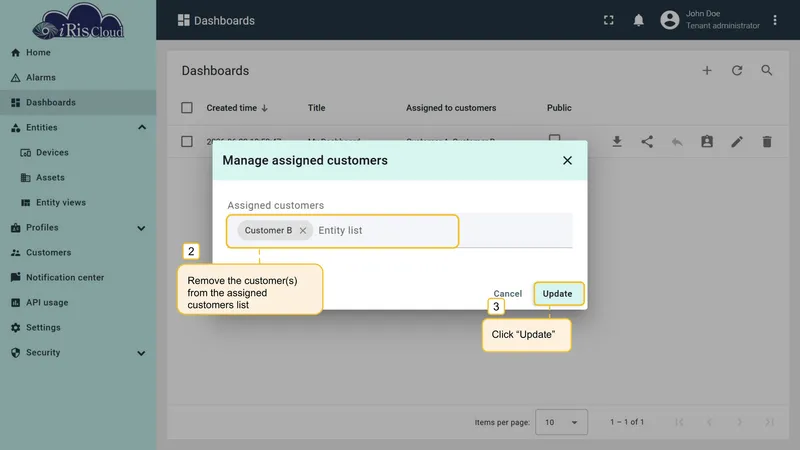
Task: Close the Manage assigned customers dialog
Action: point(567,160)
